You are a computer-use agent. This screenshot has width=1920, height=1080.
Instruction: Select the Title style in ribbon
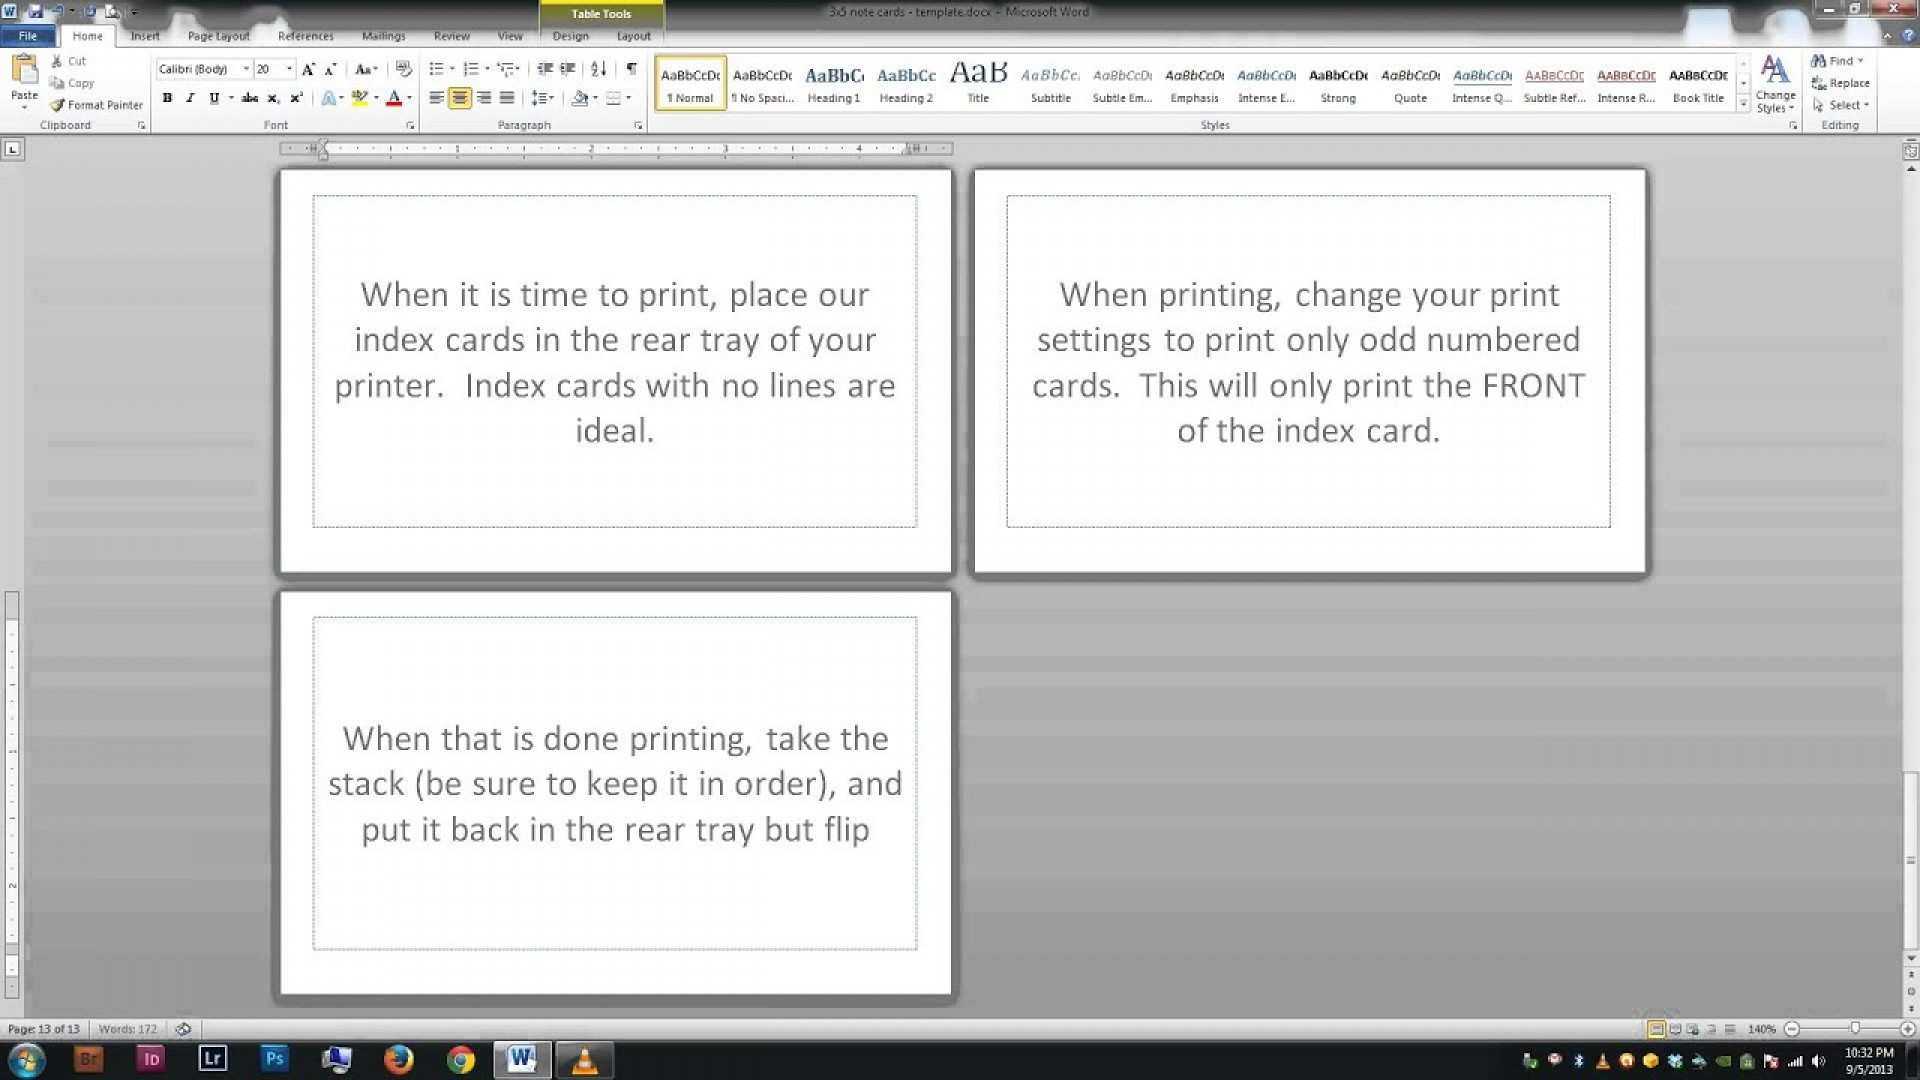977,82
